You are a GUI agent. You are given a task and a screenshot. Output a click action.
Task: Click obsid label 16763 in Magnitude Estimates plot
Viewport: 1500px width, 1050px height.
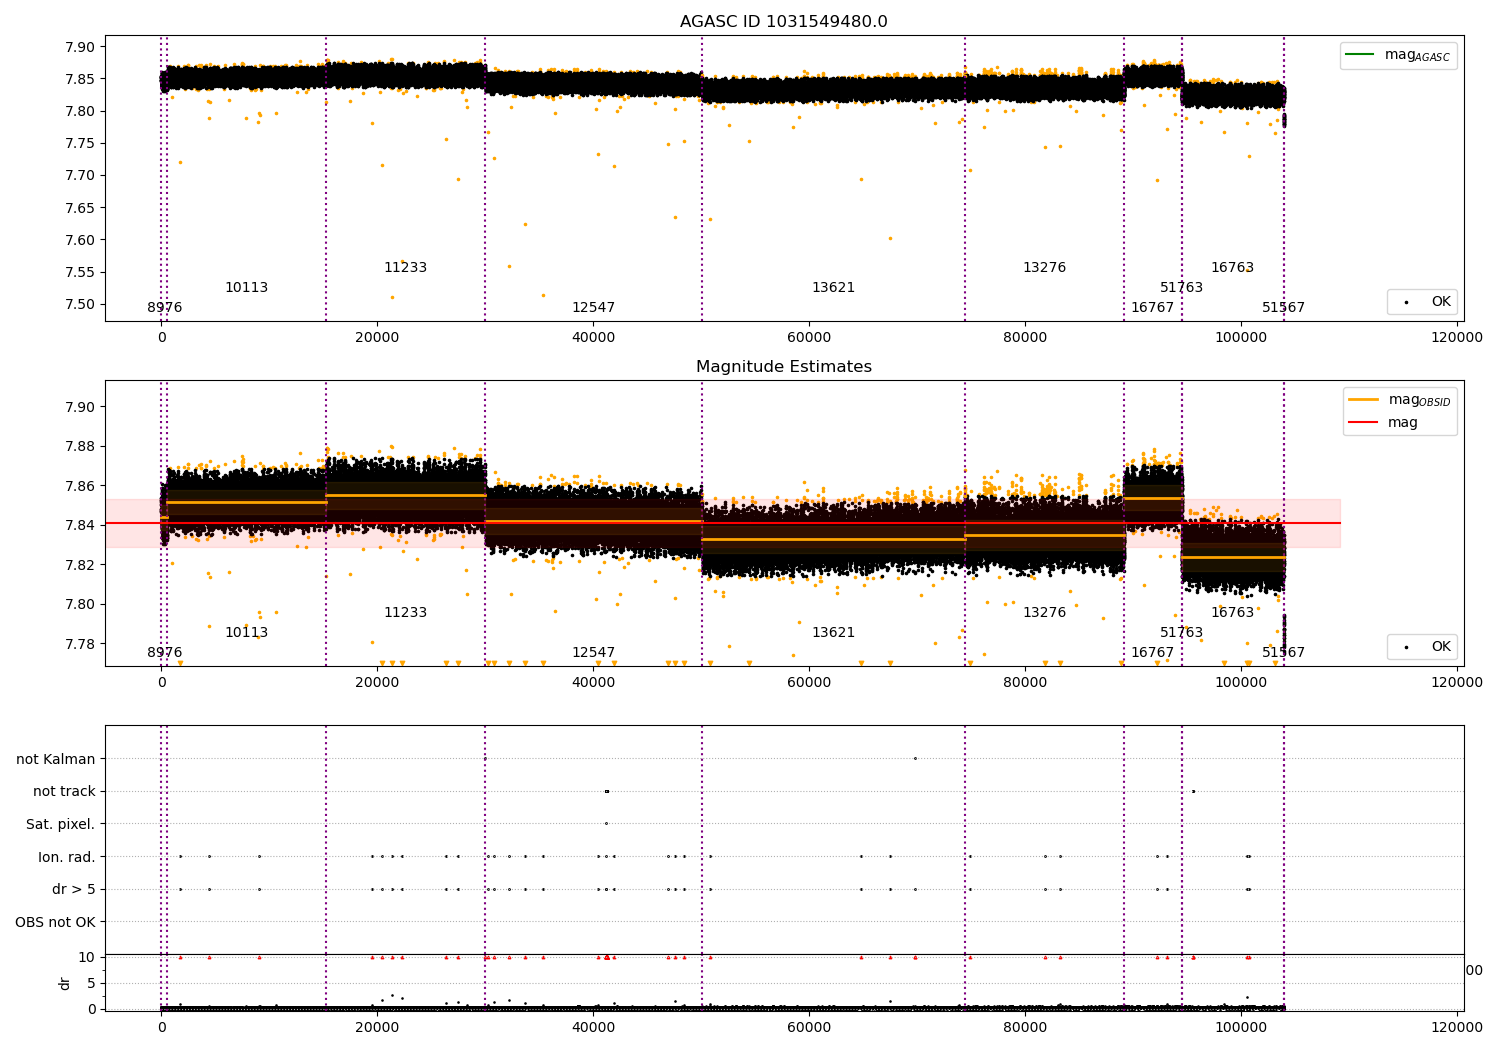pos(1232,613)
